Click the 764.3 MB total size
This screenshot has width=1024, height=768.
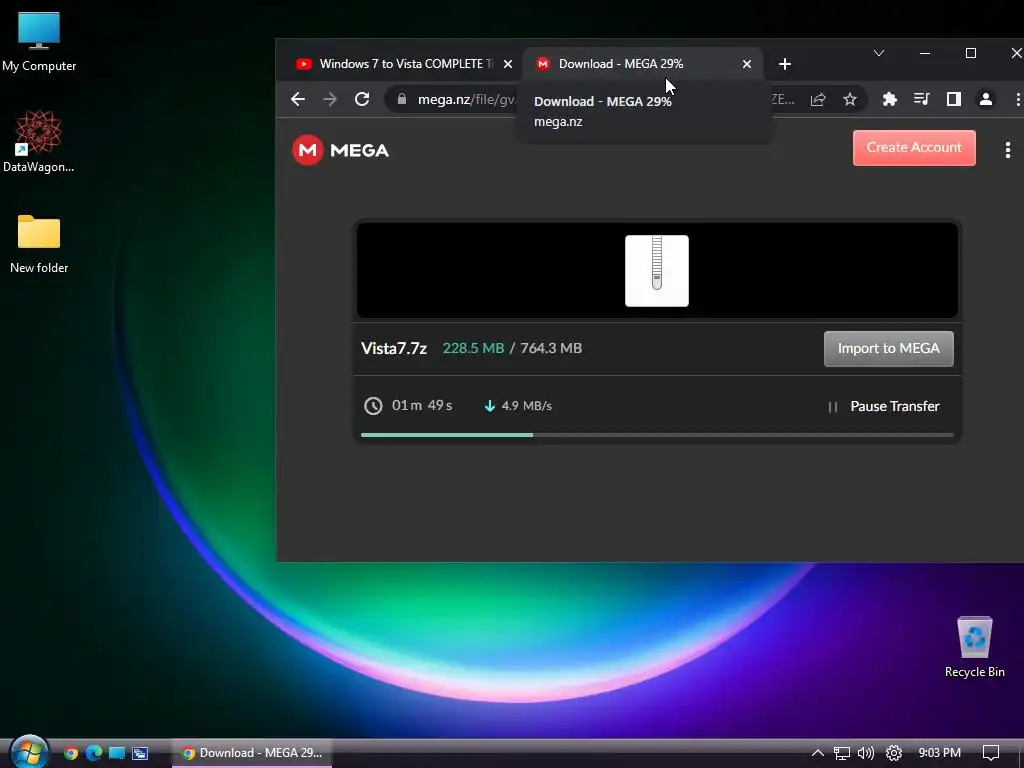tap(551, 348)
